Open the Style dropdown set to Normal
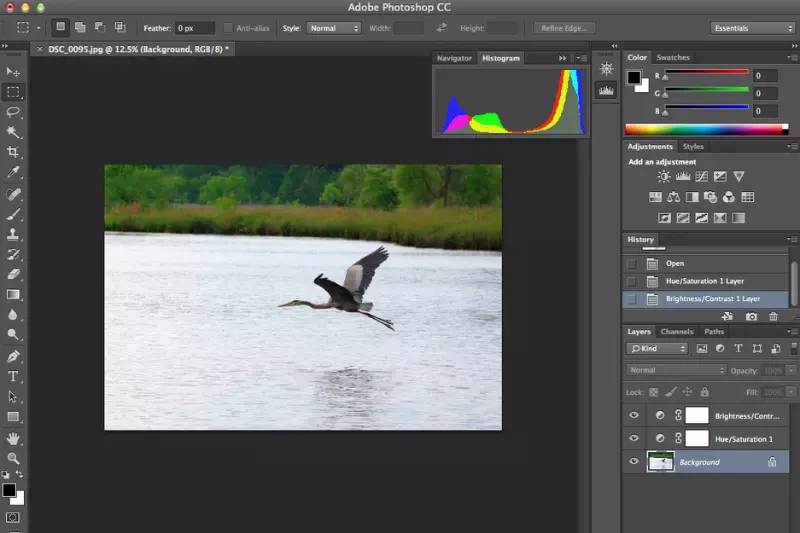 tap(334, 28)
